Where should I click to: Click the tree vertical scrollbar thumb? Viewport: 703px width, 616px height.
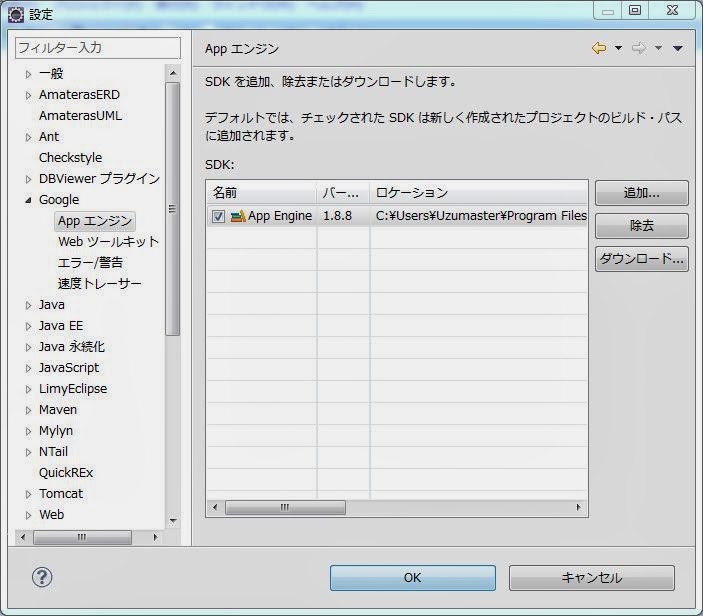(x=172, y=208)
